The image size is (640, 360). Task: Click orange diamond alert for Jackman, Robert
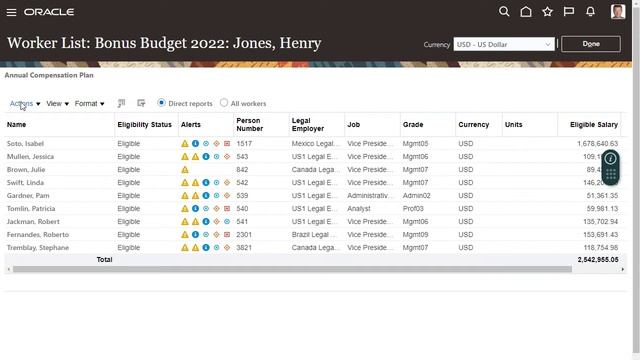coord(217,222)
